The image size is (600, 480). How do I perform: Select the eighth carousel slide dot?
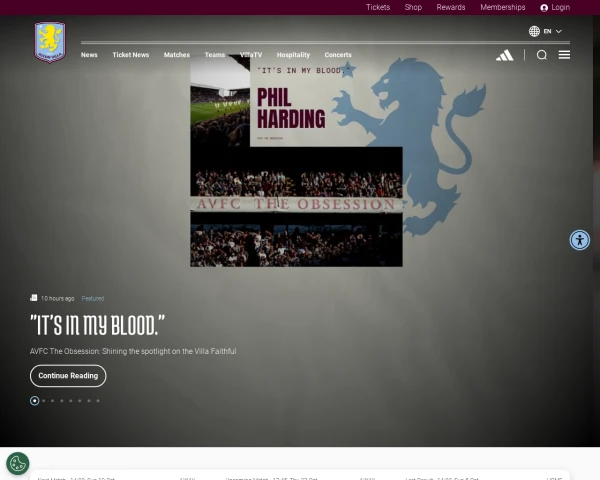[98, 401]
